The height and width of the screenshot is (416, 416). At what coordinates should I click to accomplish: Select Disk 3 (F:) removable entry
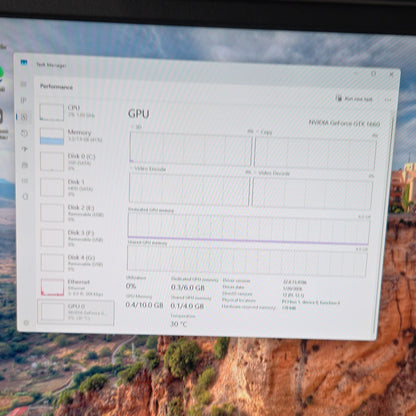point(76,238)
